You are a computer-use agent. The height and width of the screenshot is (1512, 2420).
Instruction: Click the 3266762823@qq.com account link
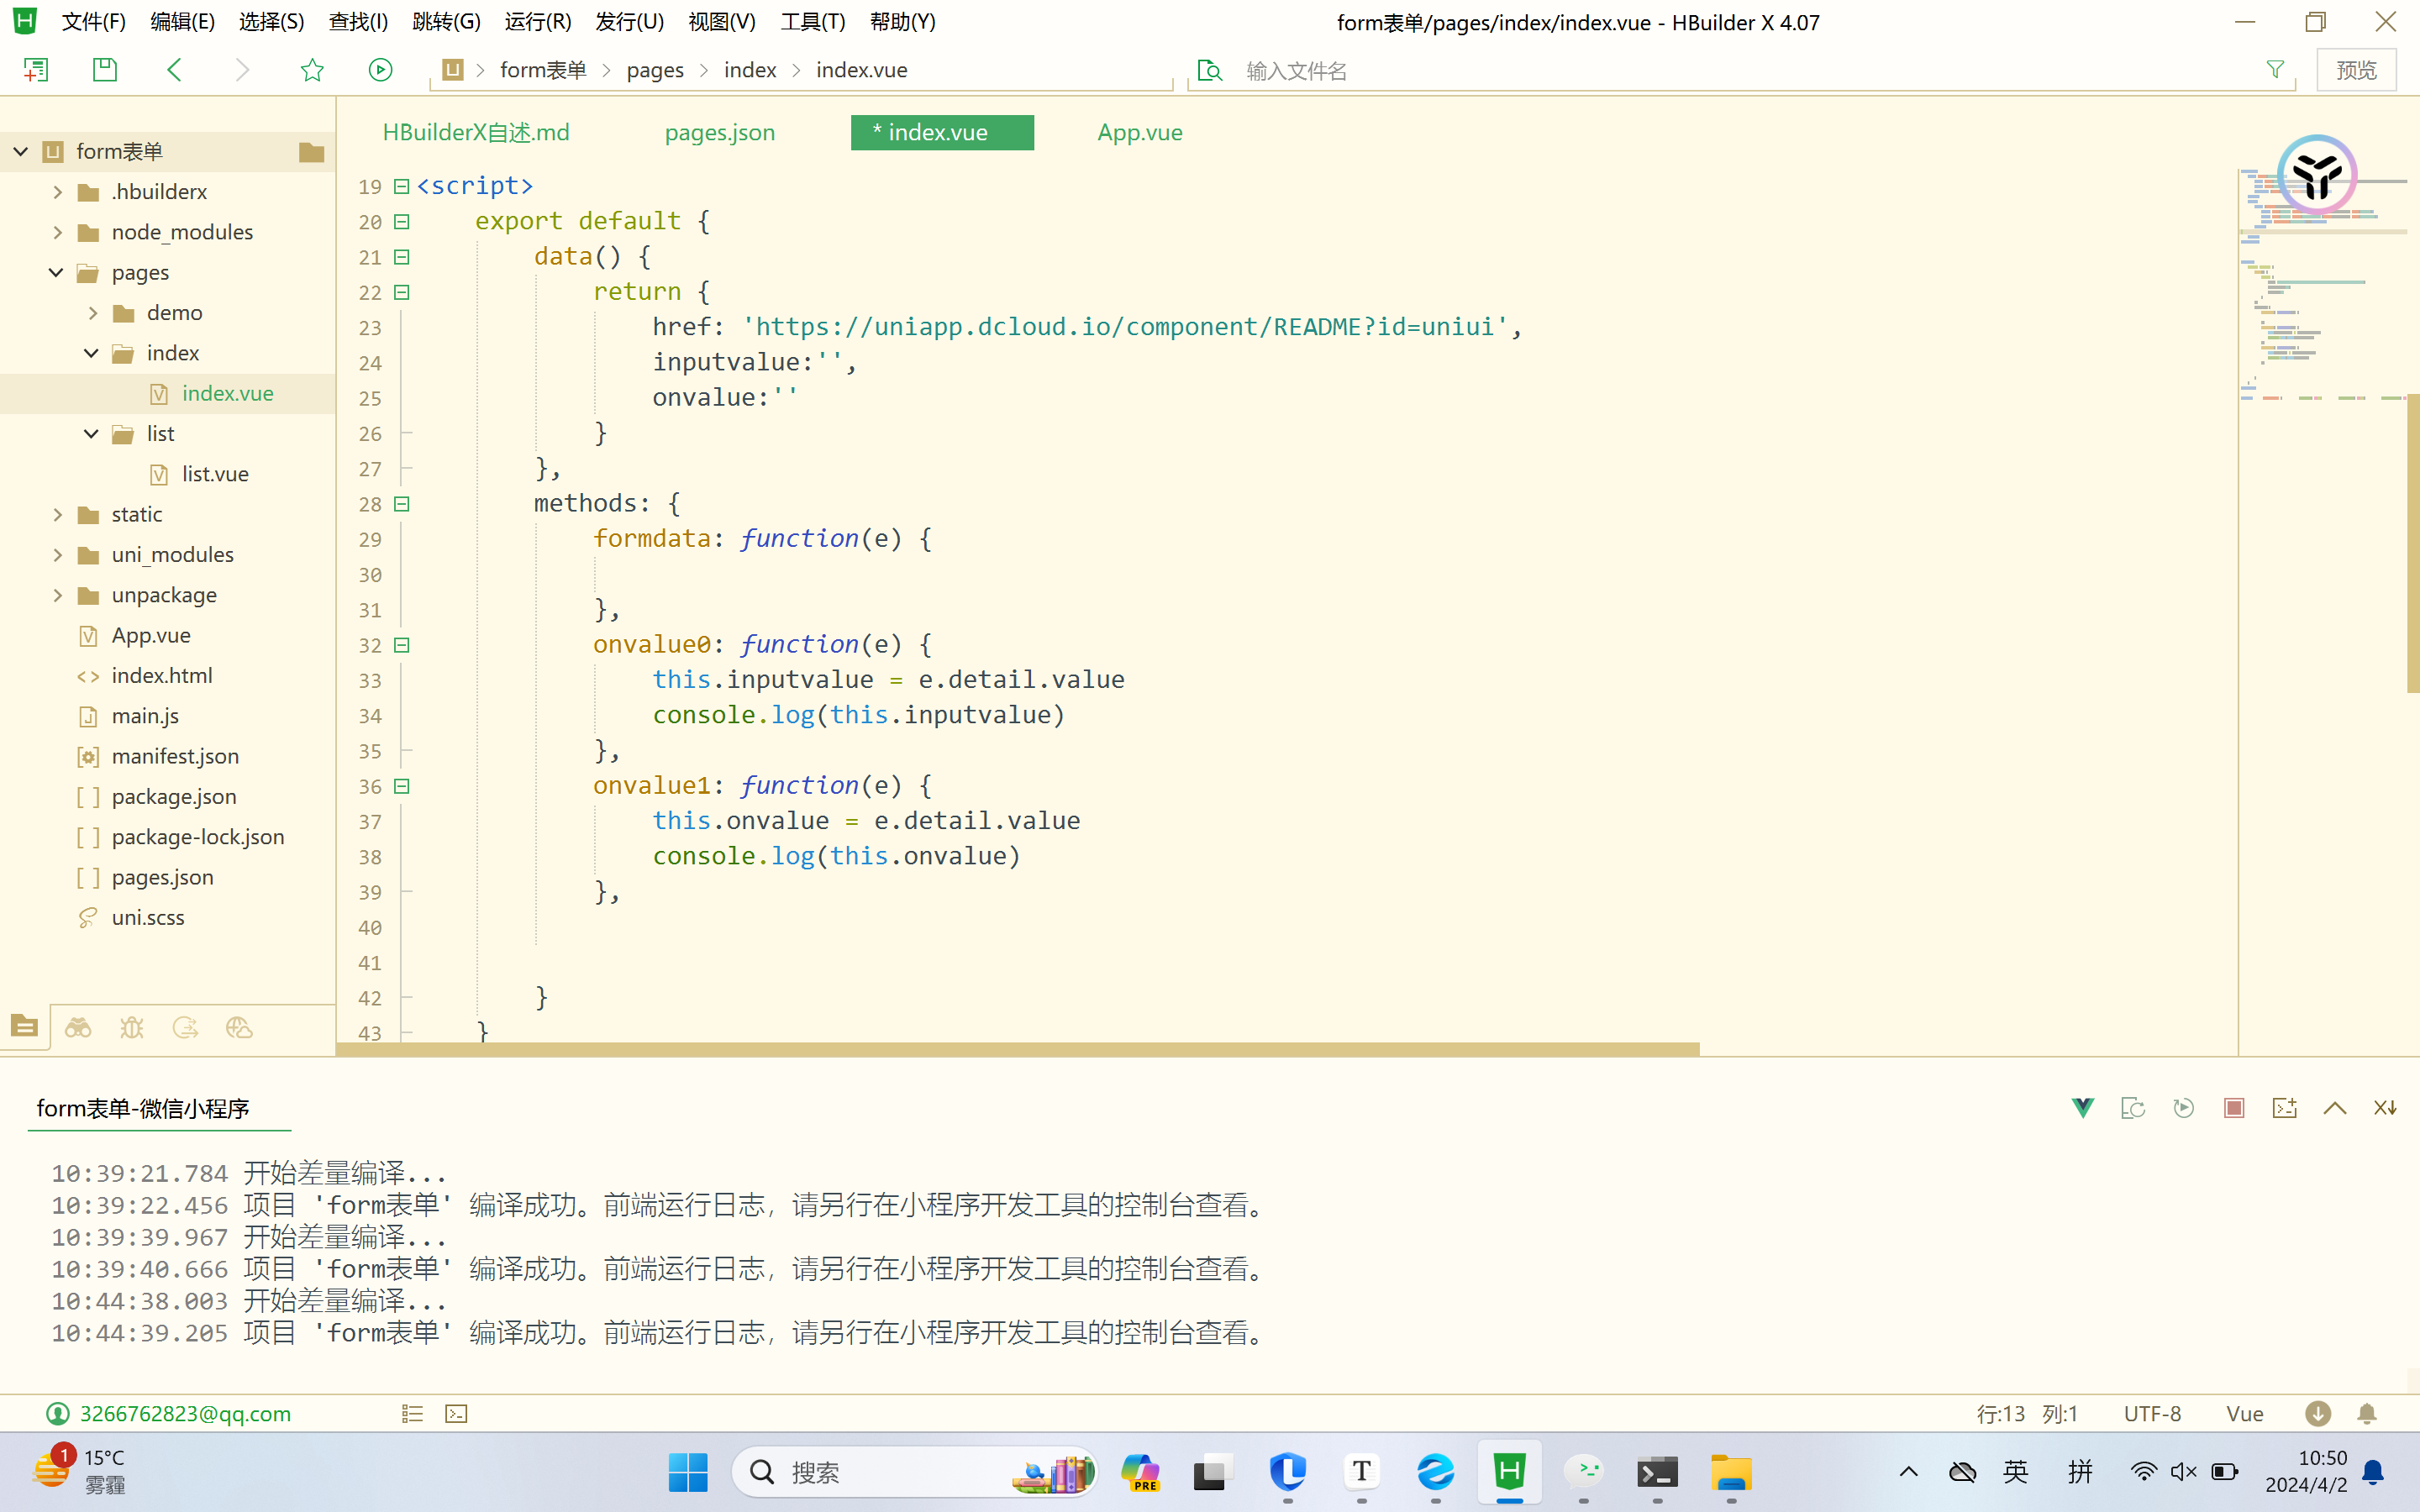pos(185,1414)
